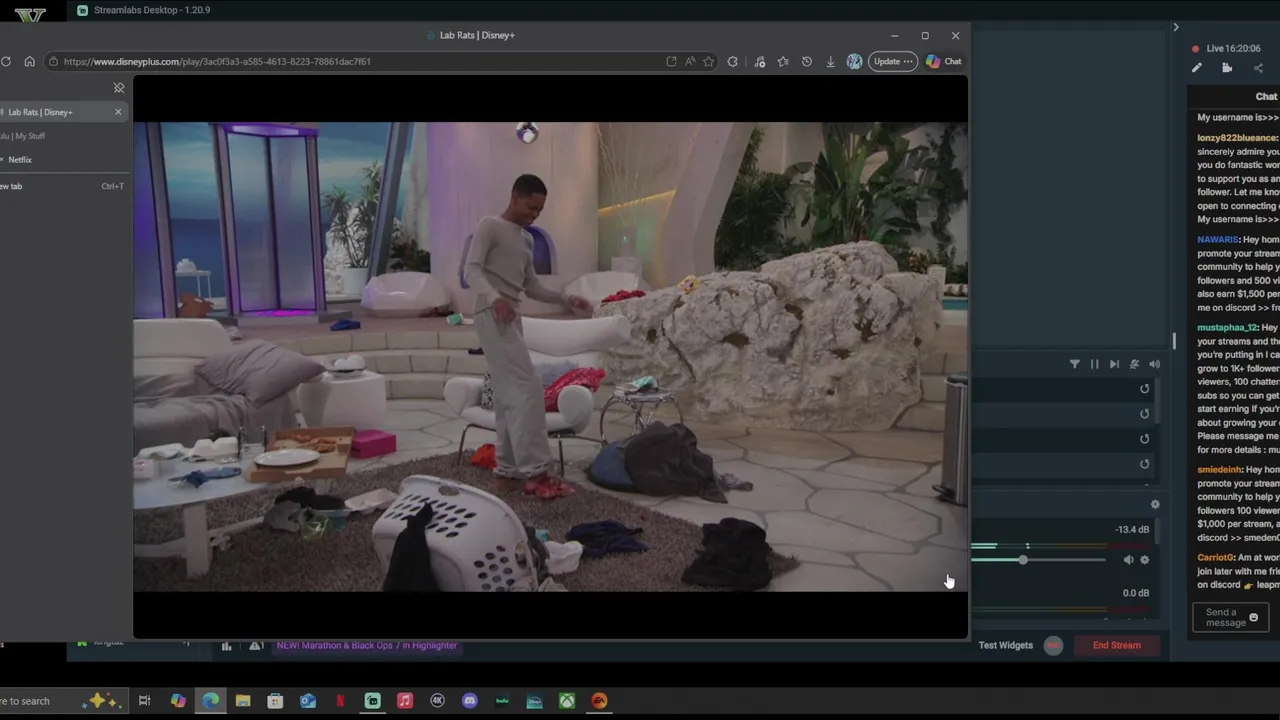Viewport: 1280px width, 720px height.
Task: Pause the recent events queue
Action: coord(1095,365)
